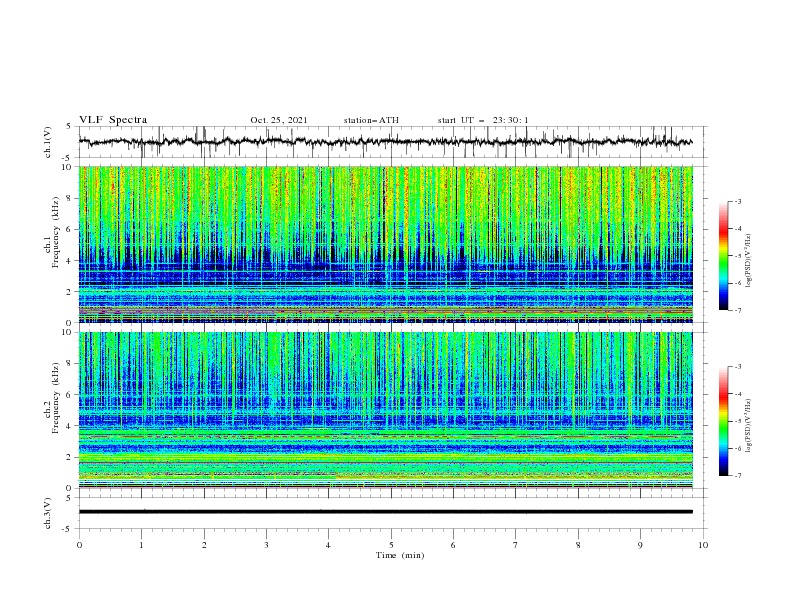Click the "3" tick on the time axis
The image size is (792, 612).
point(266,545)
